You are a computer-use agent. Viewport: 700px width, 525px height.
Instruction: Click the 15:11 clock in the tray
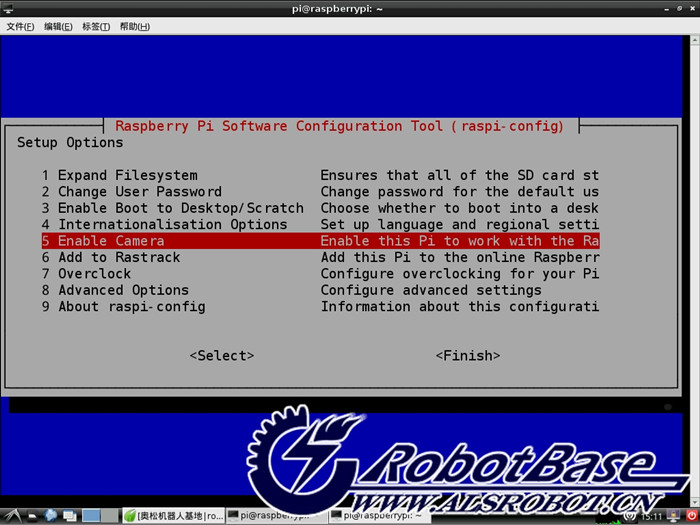click(x=652, y=517)
